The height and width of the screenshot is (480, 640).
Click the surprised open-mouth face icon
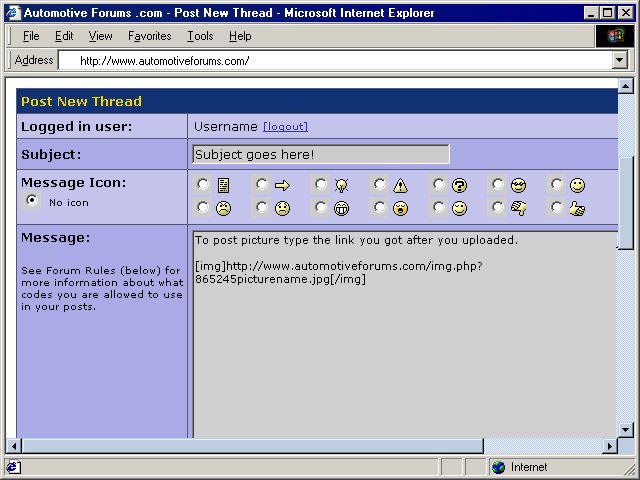[400, 209]
